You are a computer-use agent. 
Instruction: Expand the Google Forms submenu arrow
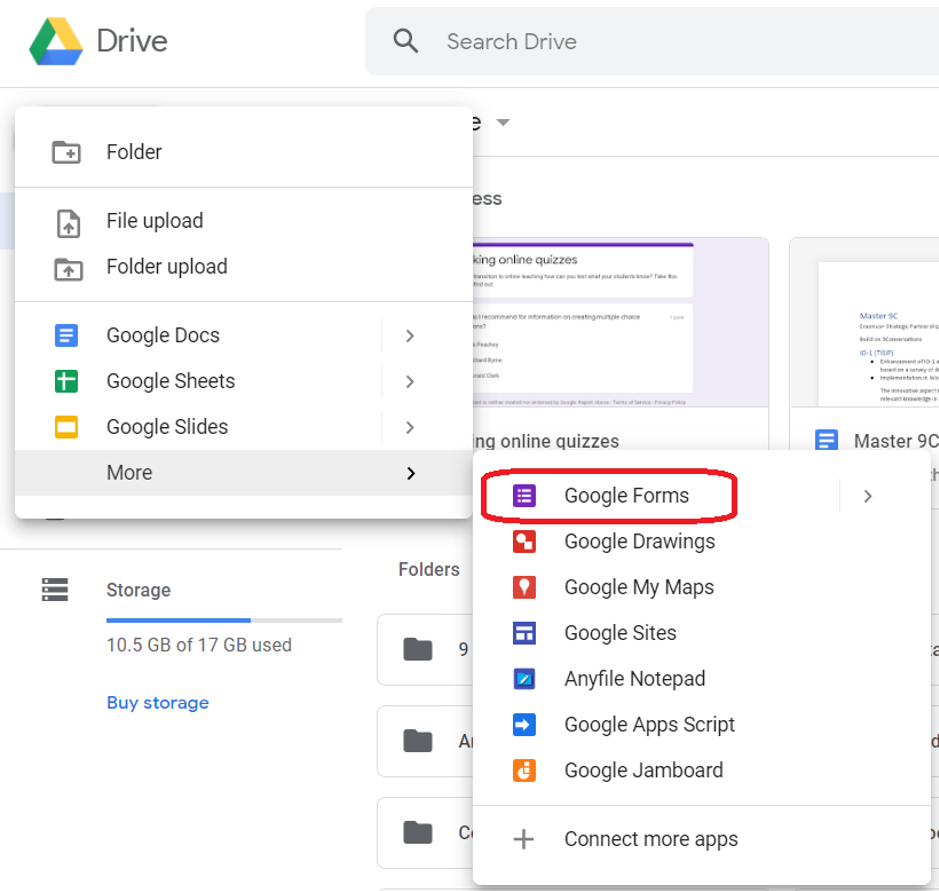(x=868, y=496)
